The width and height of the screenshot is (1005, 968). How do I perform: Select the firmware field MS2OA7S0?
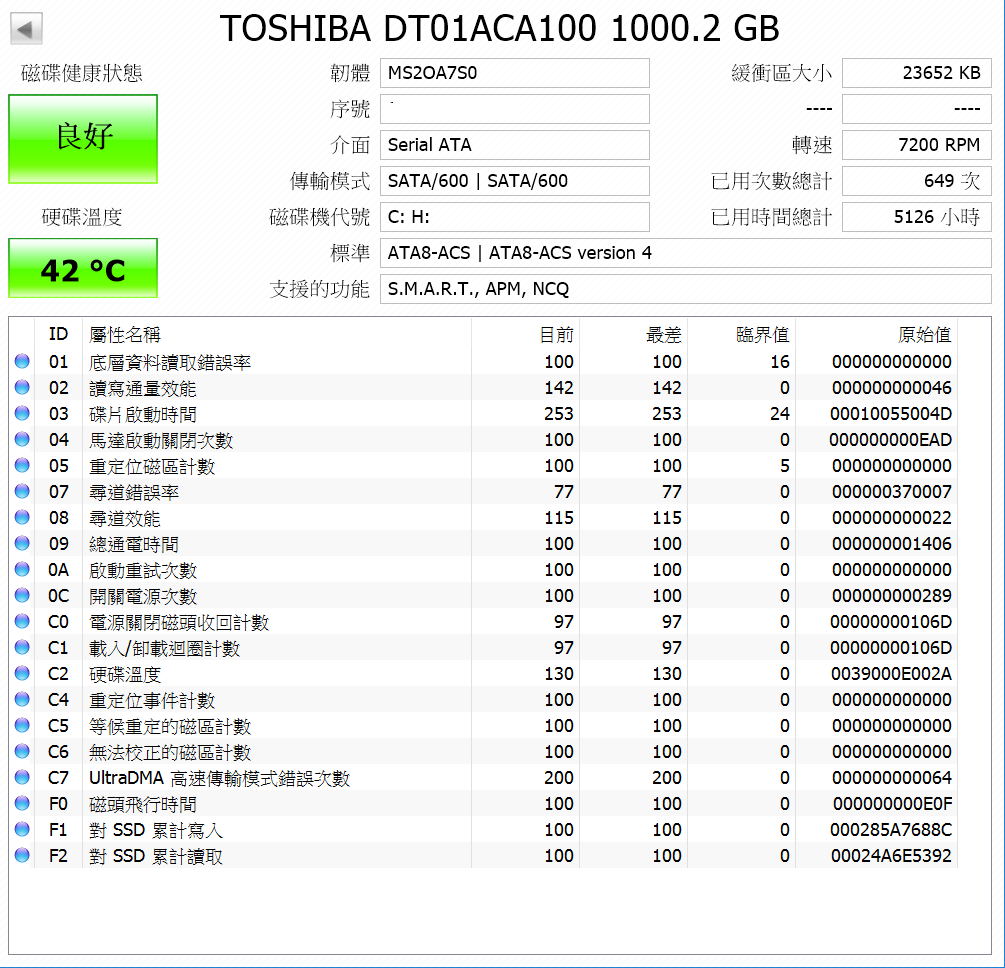tap(515, 73)
